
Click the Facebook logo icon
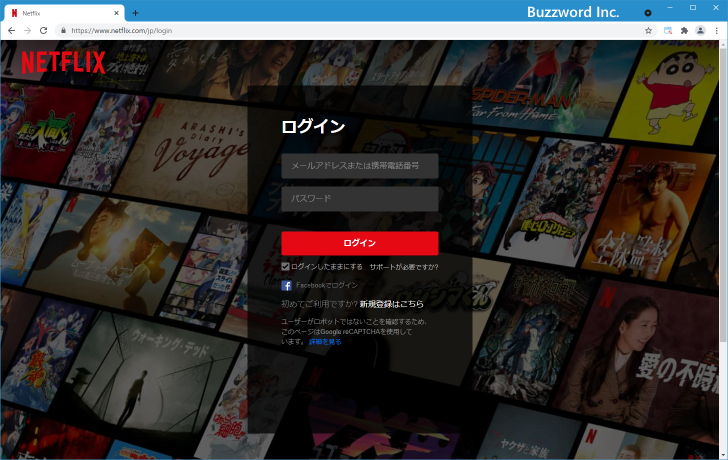pyautogui.click(x=286, y=285)
